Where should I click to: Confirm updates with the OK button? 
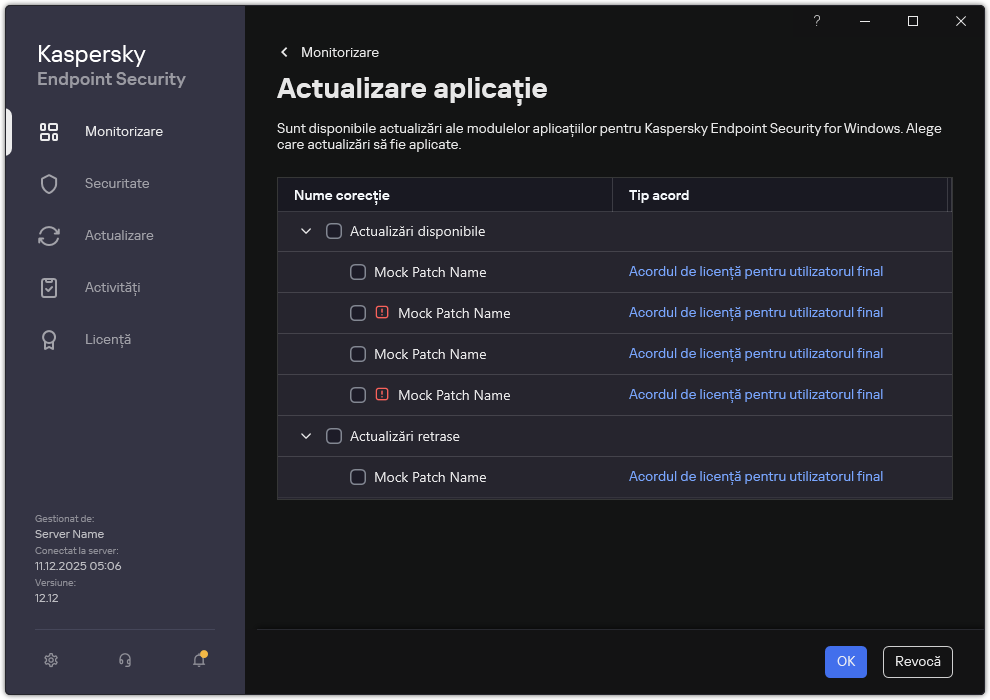point(845,661)
